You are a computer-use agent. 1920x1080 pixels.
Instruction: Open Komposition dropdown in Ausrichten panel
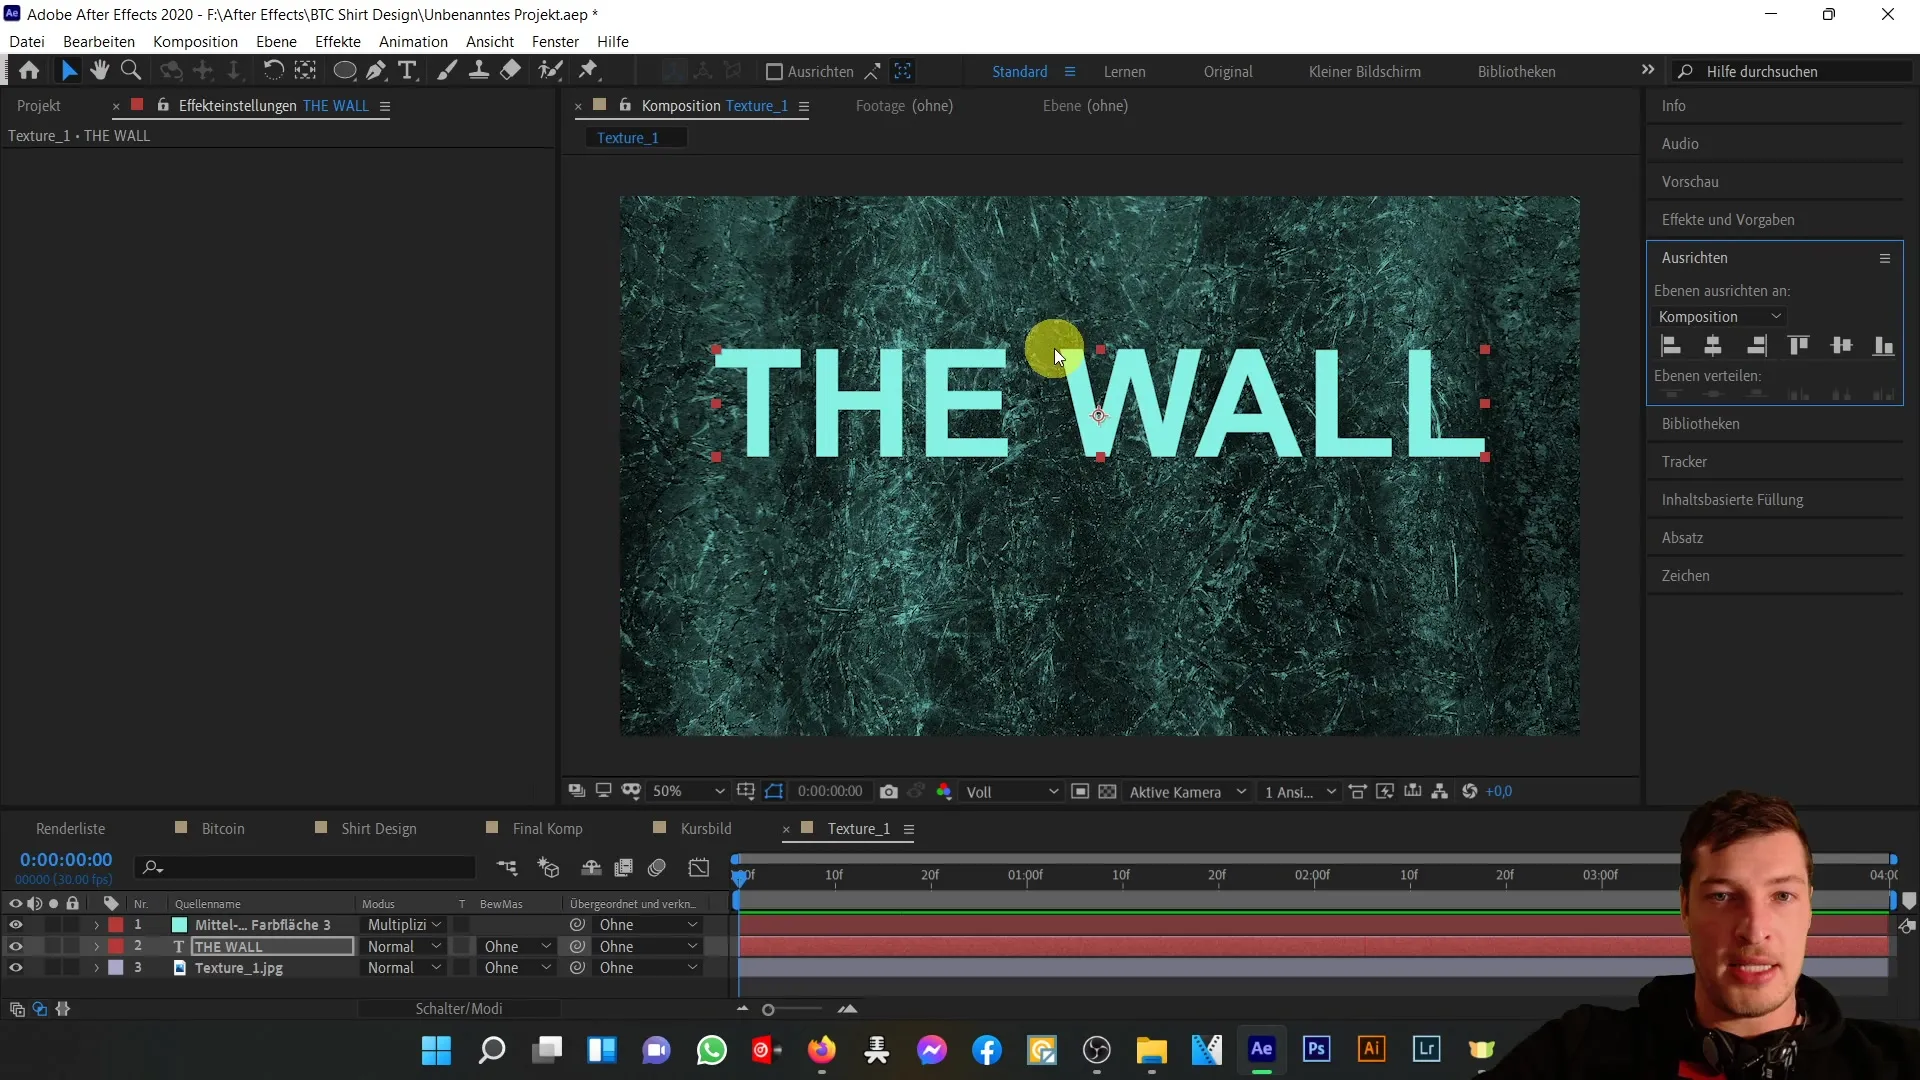(x=1719, y=317)
